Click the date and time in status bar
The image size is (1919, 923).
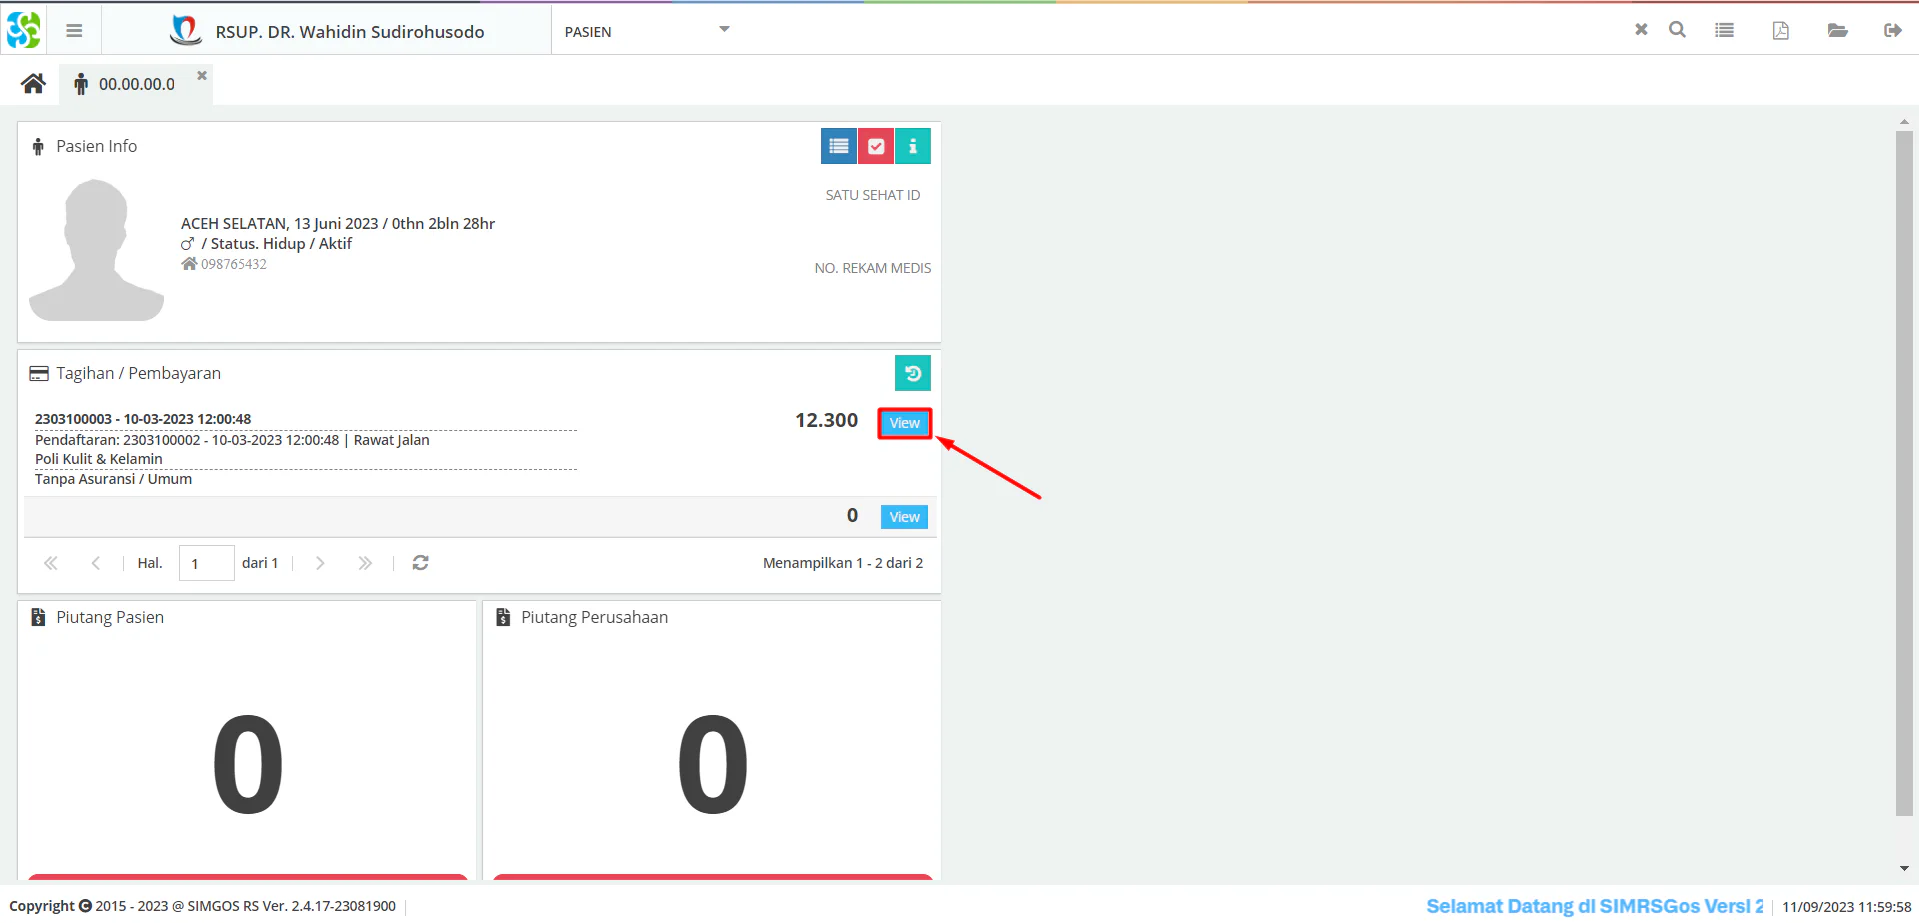(x=1846, y=907)
